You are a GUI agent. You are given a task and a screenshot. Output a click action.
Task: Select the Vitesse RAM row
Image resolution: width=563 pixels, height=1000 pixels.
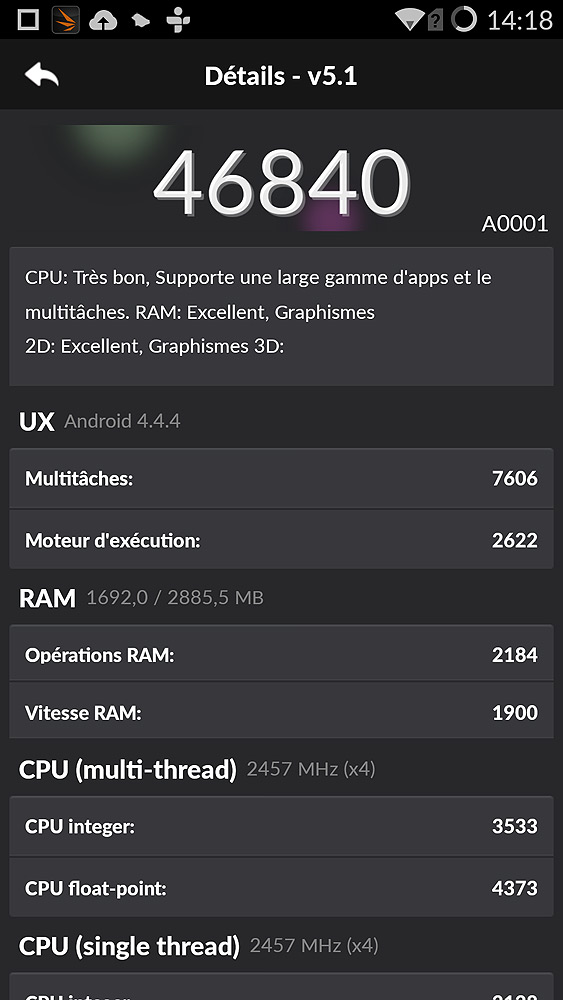[281, 711]
